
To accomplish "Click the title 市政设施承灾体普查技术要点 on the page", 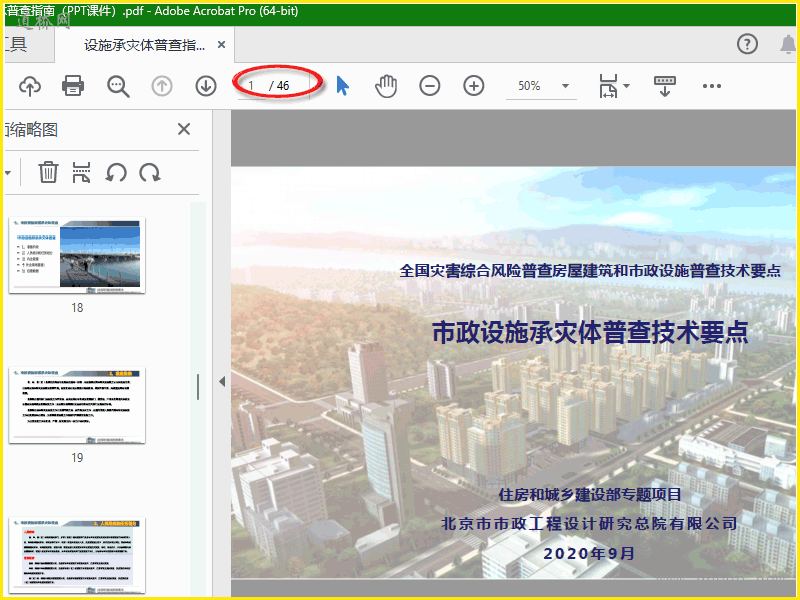I will point(590,332).
